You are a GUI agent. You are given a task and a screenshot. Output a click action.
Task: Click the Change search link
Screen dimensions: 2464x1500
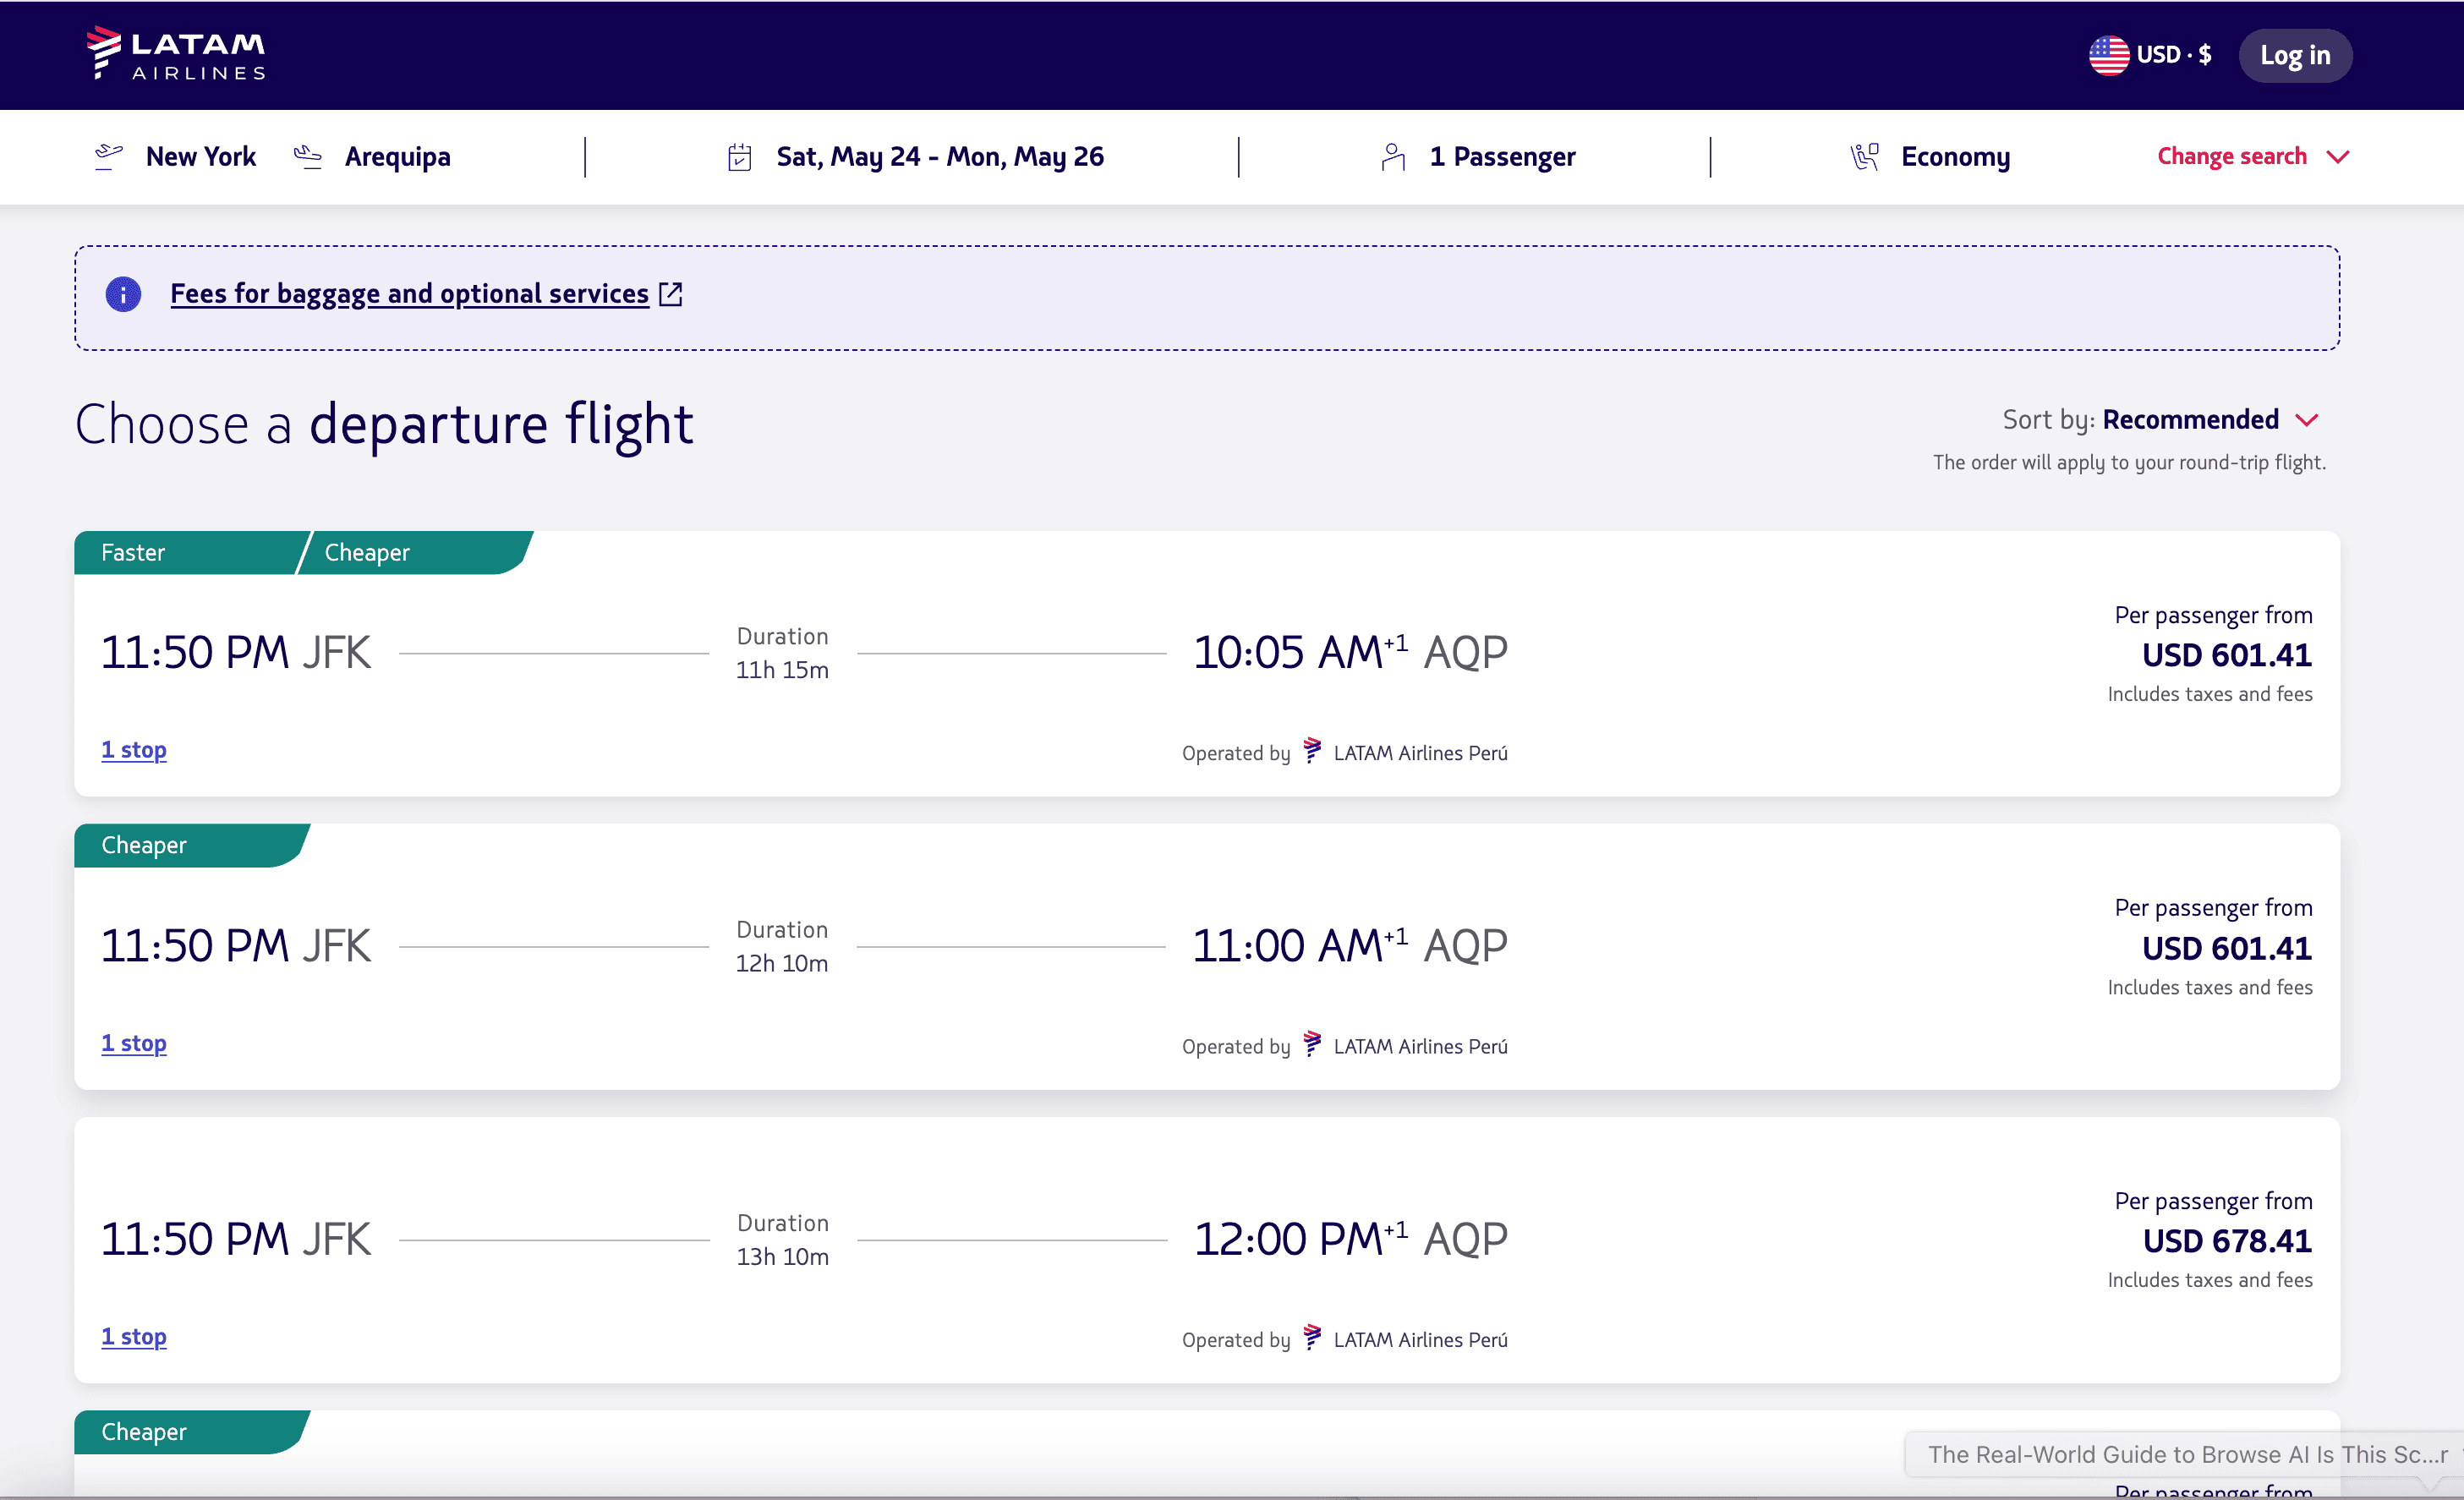[x=2231, y=157]
